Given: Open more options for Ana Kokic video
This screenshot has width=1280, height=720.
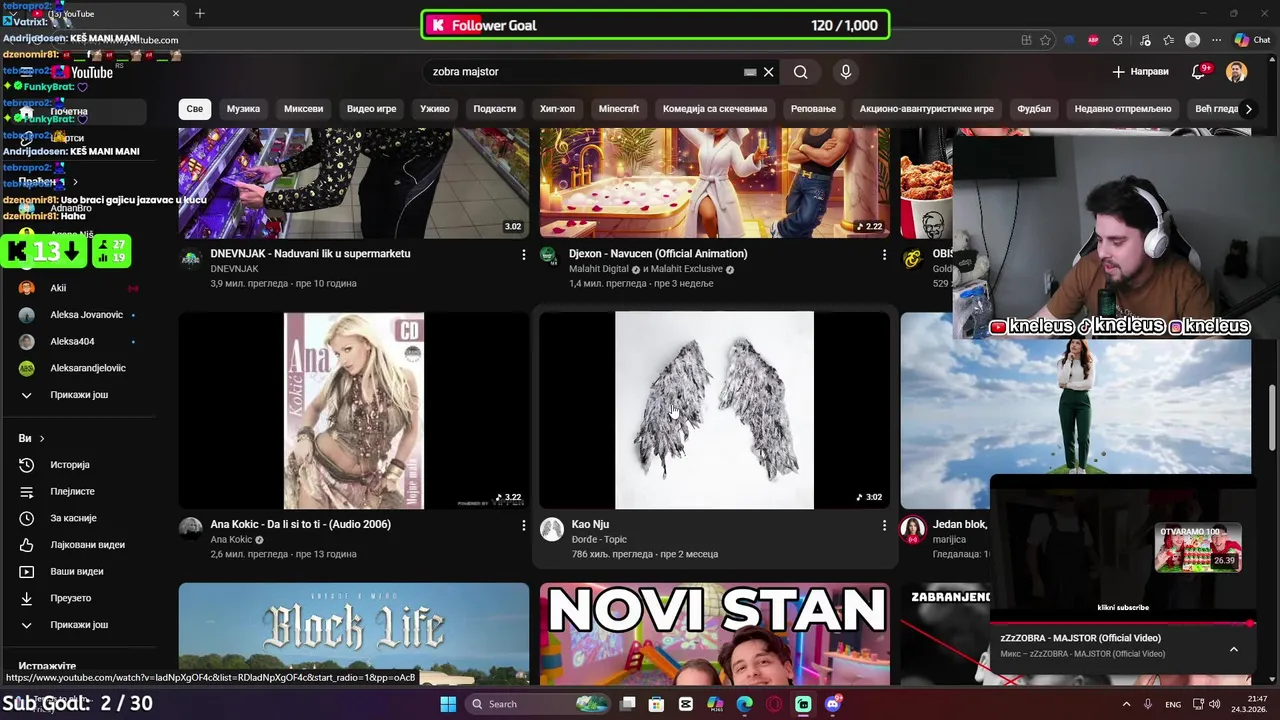Looking at the screenshot, I should (523, 525).
